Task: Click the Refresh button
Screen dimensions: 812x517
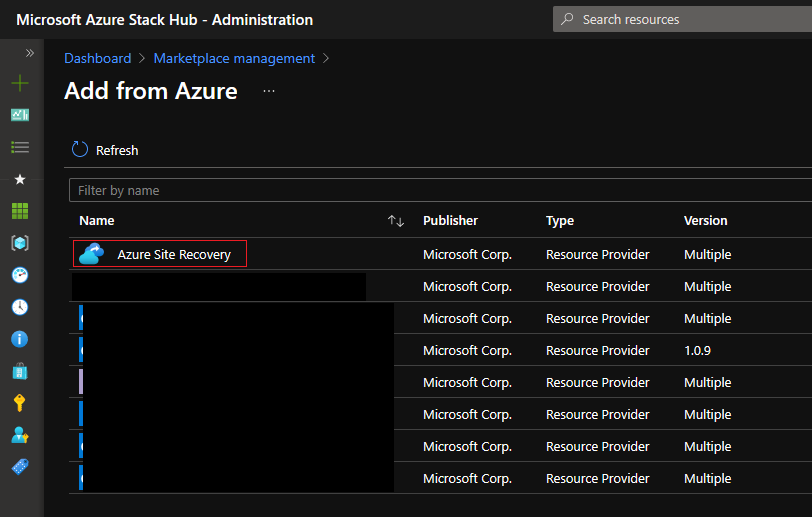Action: click(x=105, y=150)
